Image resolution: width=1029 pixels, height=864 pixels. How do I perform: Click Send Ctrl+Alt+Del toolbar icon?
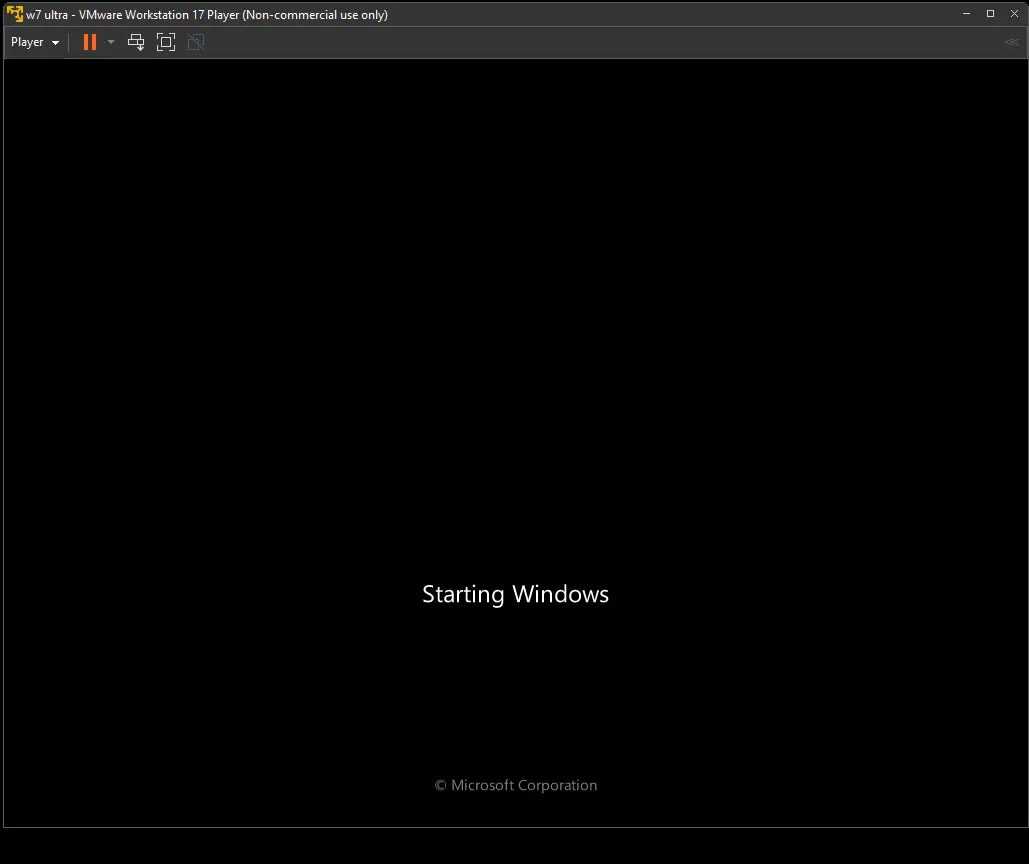(x=136, y=42)
